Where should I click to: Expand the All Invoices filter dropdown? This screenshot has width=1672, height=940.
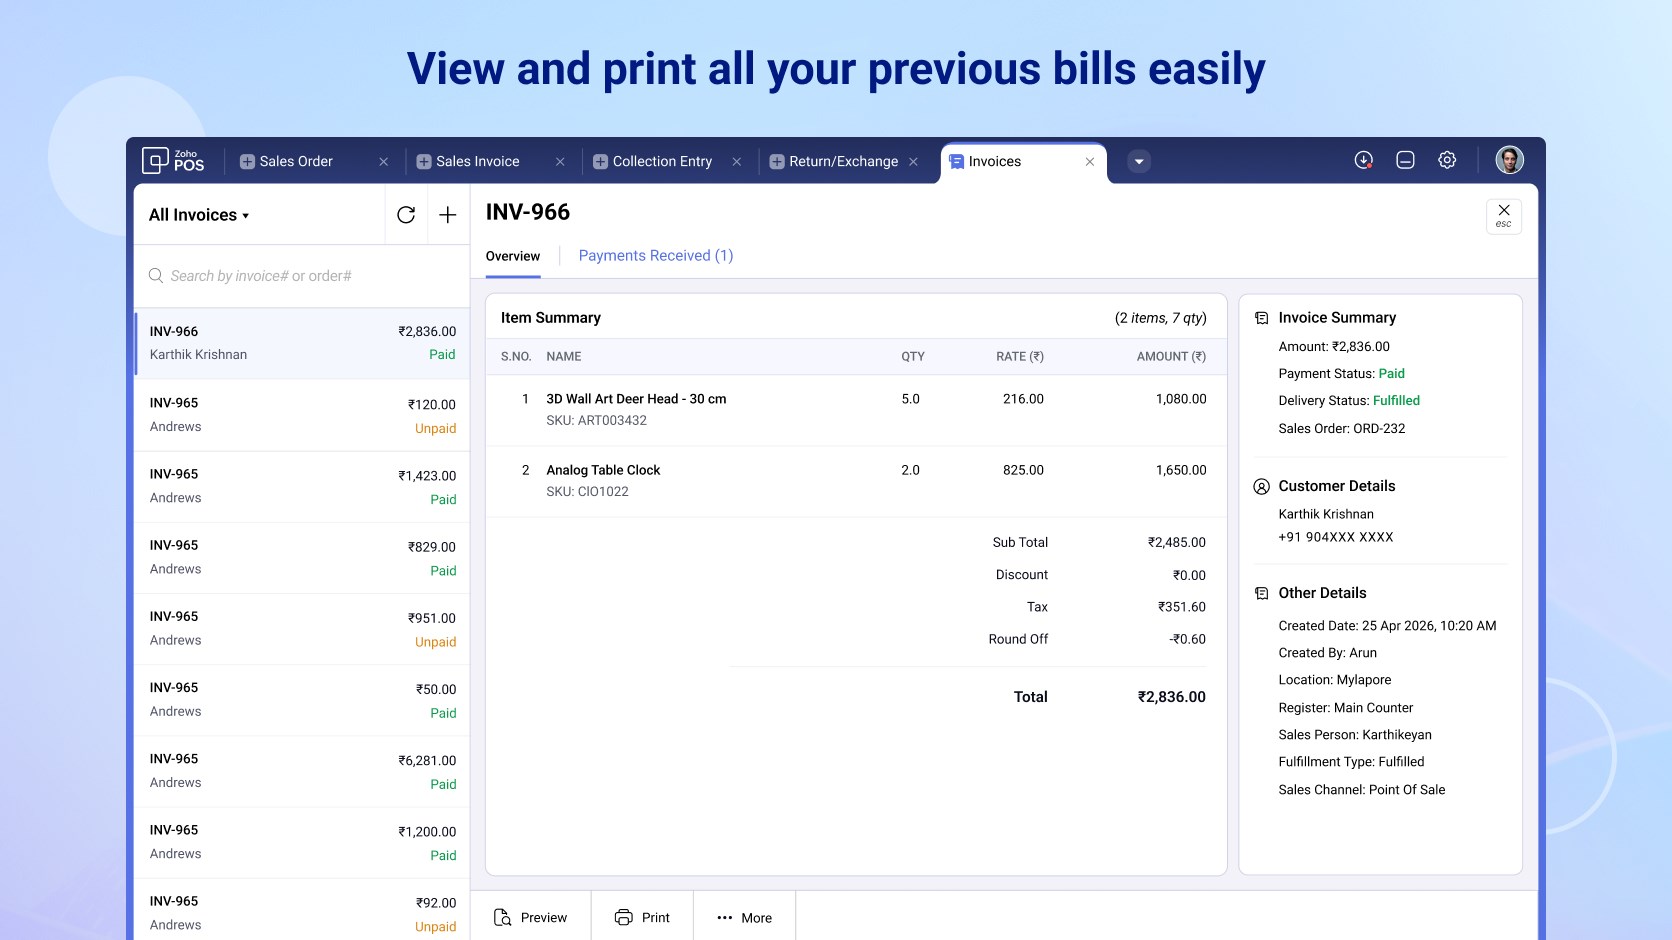[199, 215]
